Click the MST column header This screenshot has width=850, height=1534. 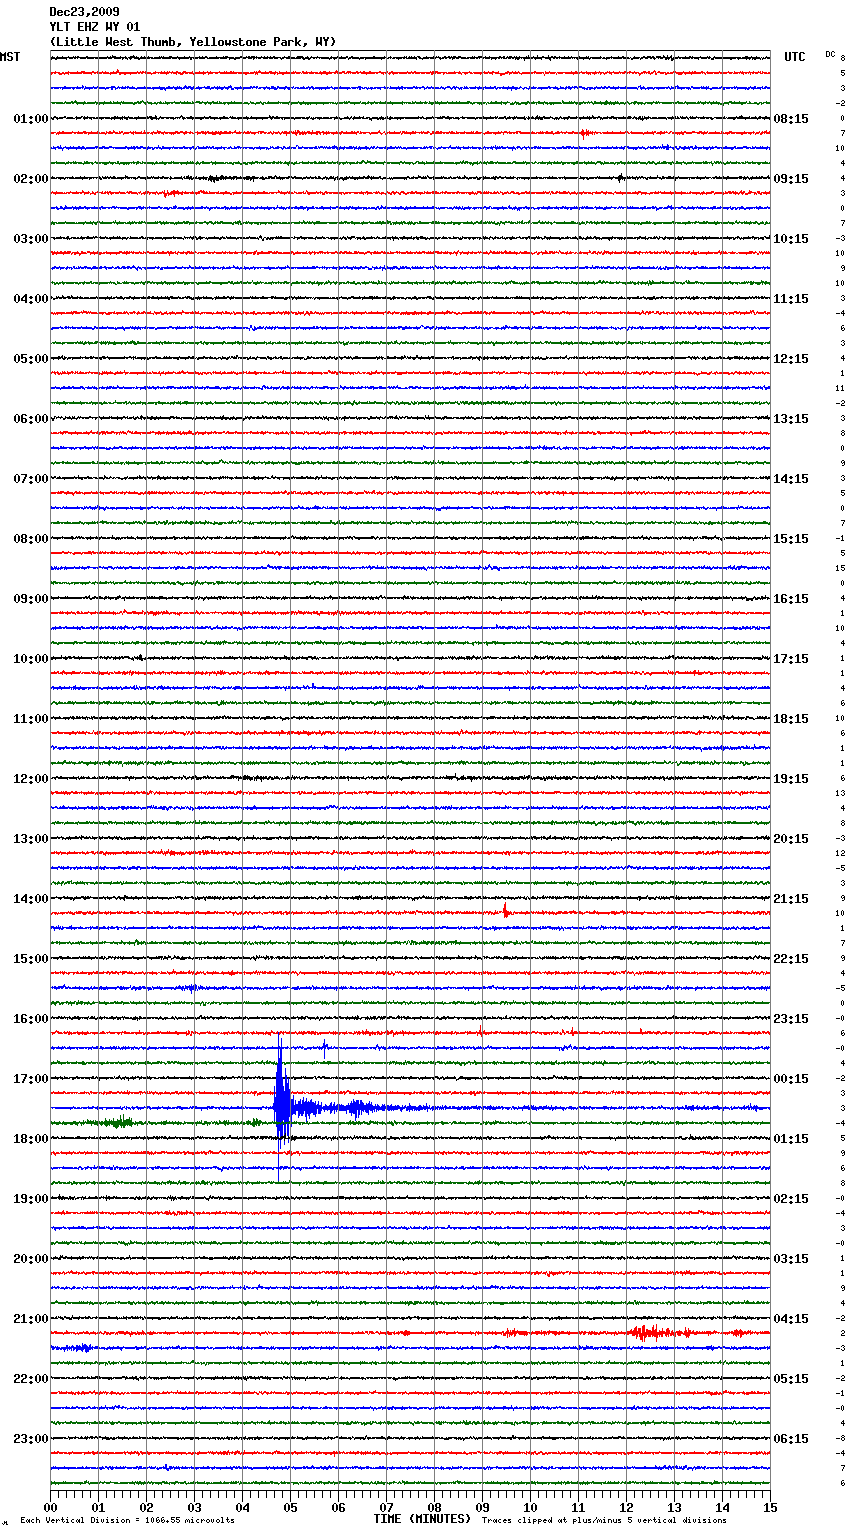point(10,57)
